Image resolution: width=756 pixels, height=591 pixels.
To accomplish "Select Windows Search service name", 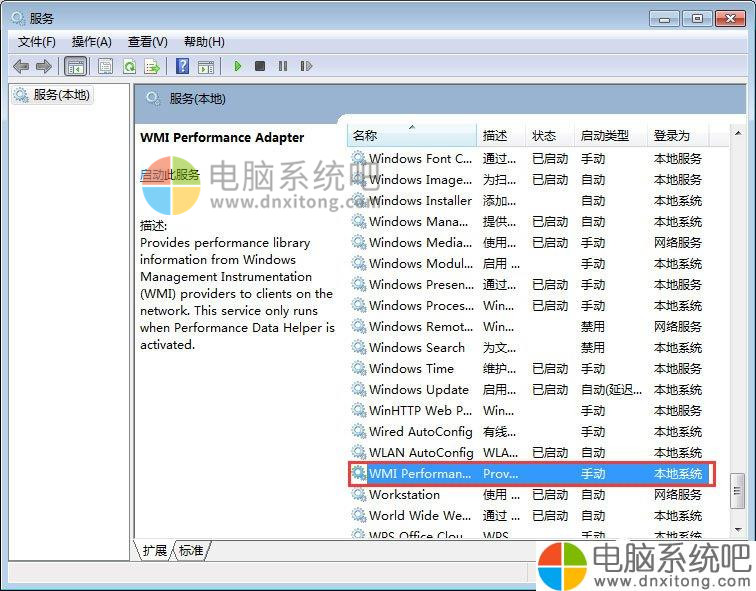I will tap(417, 348).
